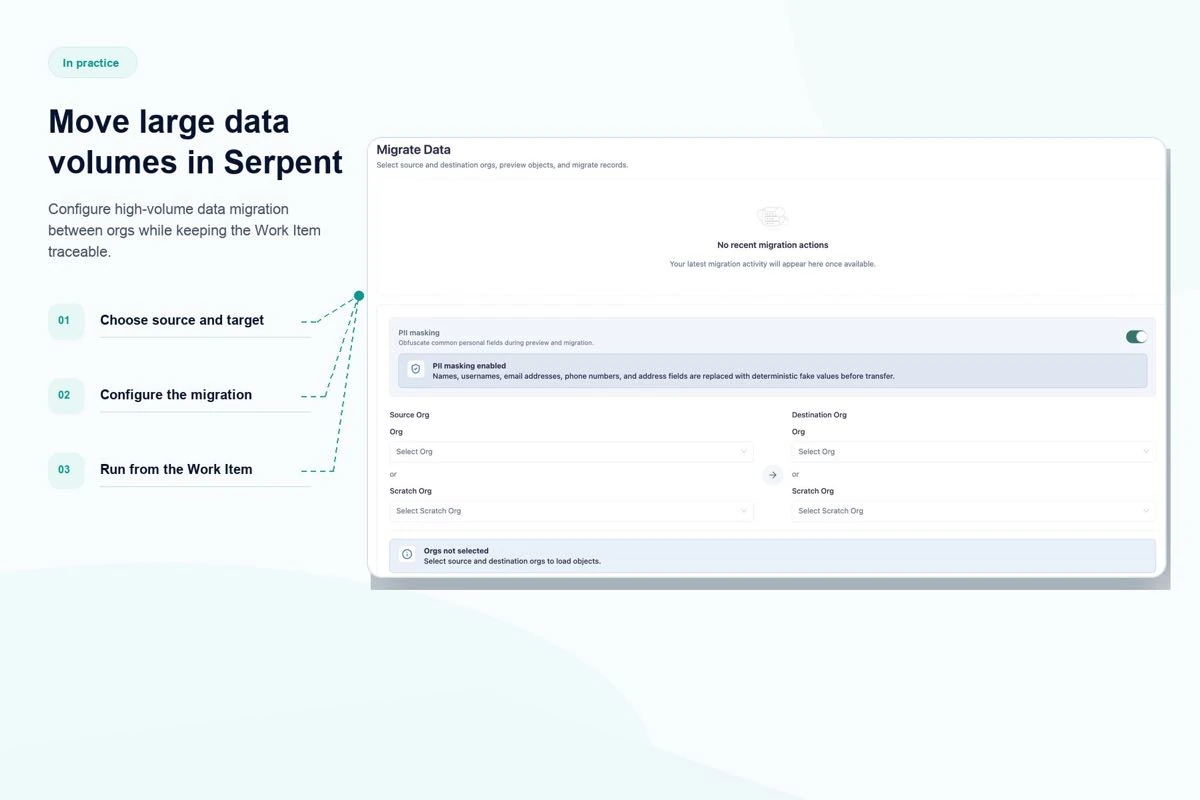Click the Orgs not selected notice
This screenshot has width=1200, height=800.
(x=772, y=556)
